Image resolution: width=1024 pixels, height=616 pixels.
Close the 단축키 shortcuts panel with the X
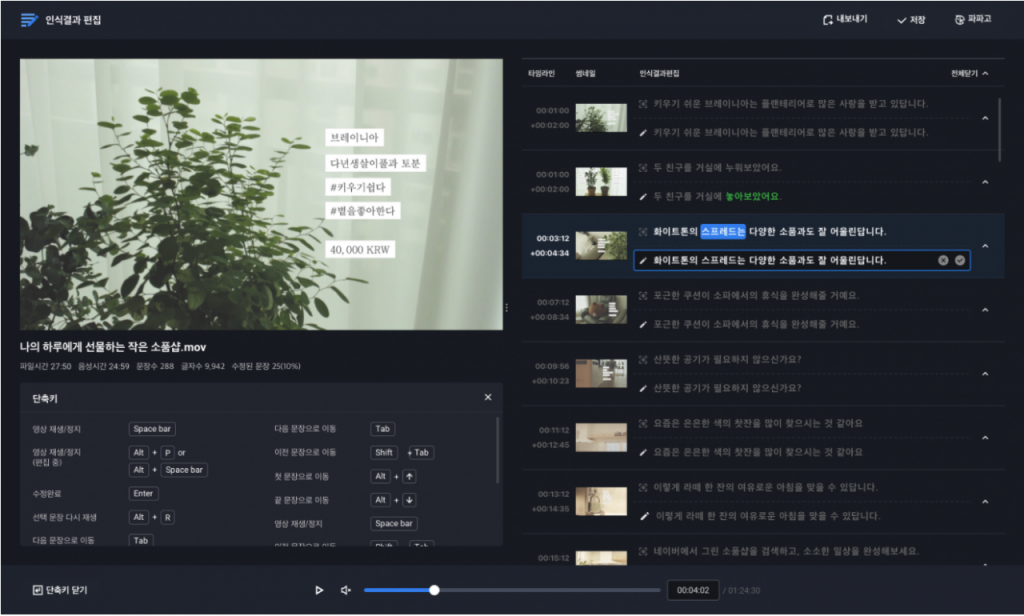(x=488, y=397)
